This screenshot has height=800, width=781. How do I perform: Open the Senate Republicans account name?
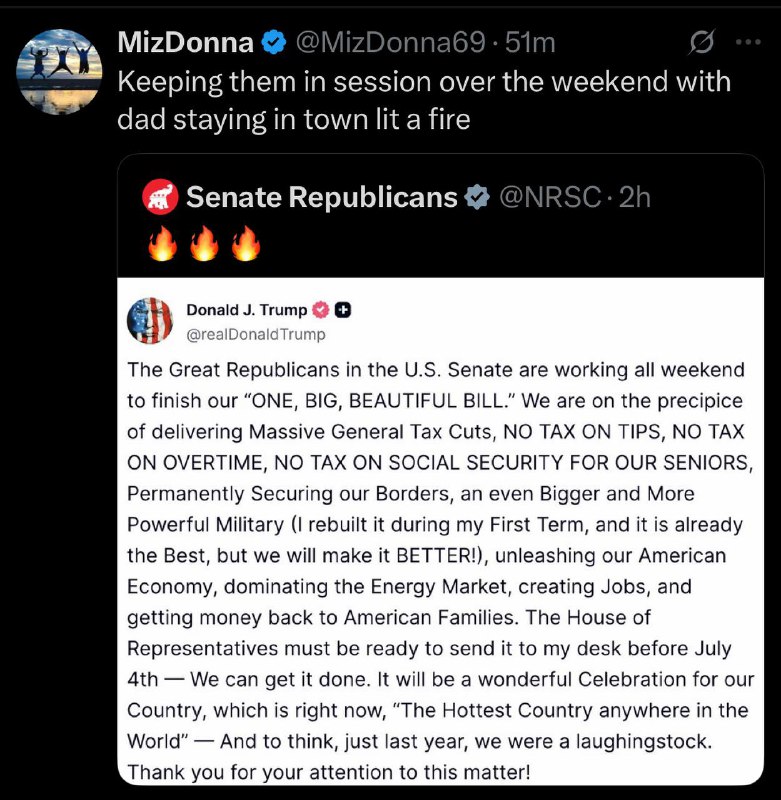(x=321, y=197)
